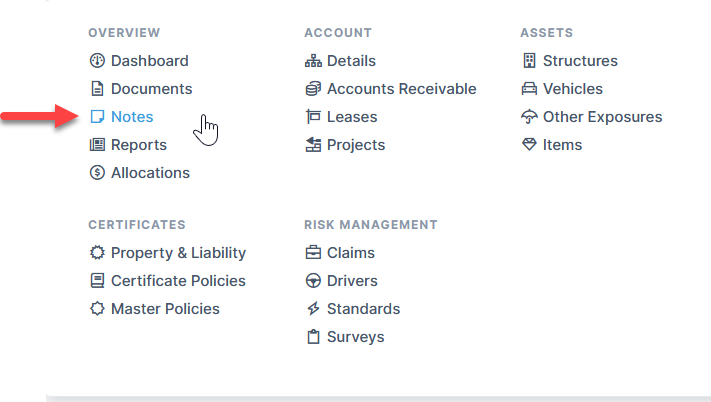Select Items under Assets
The image size is (711, 402).
[562, 145]
